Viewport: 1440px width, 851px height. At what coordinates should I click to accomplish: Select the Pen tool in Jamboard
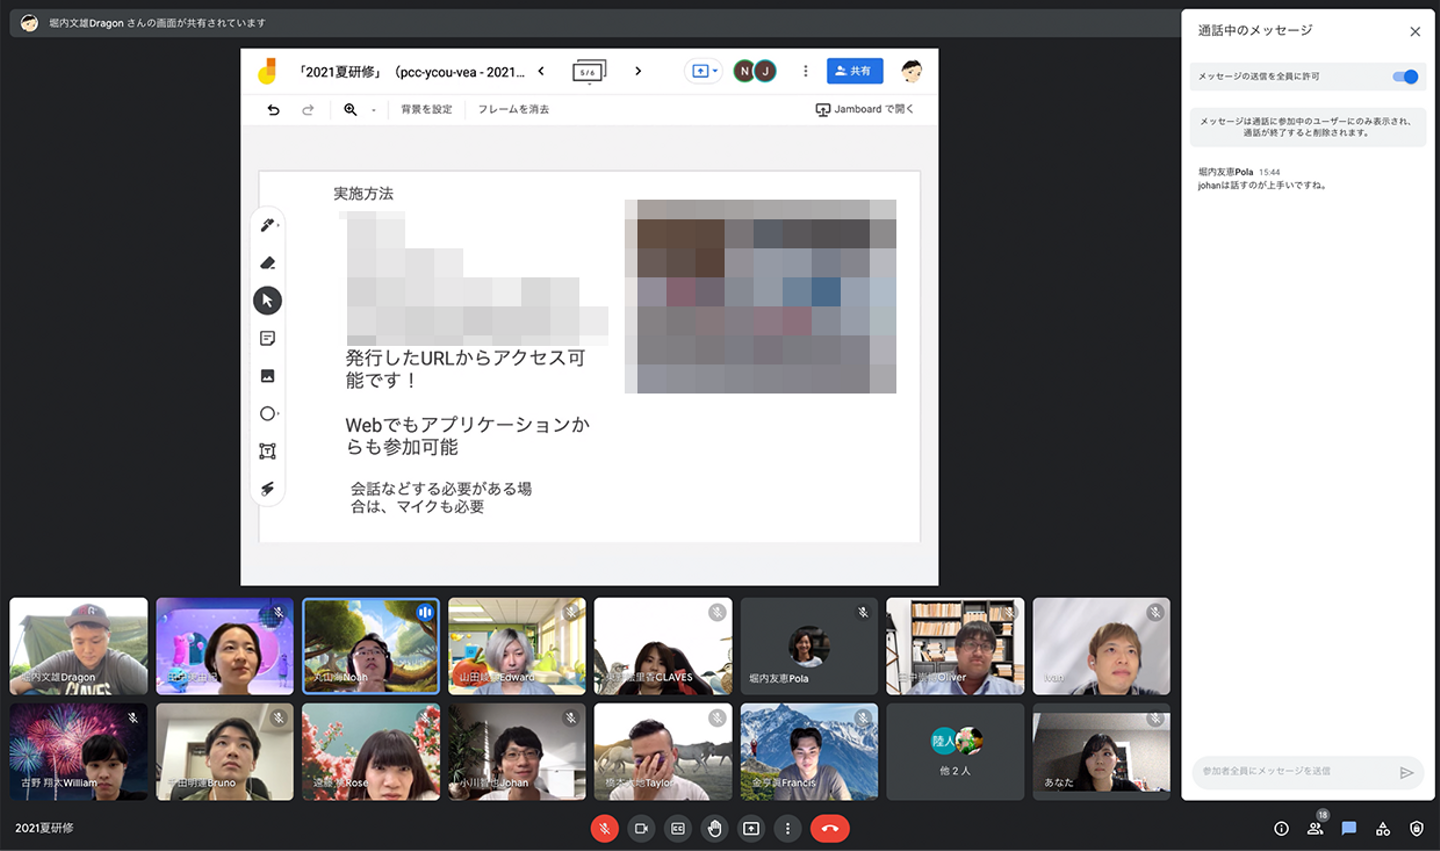[x=267, y=226]
